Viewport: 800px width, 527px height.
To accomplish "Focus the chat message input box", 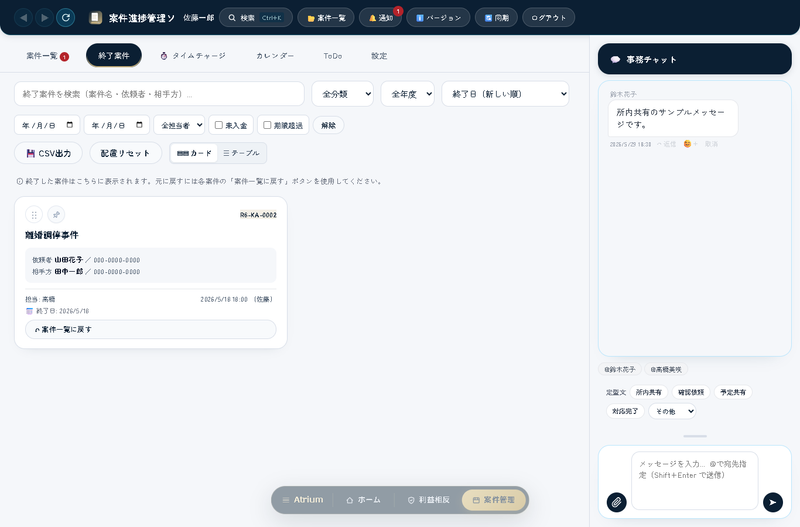I will (694, 480).
